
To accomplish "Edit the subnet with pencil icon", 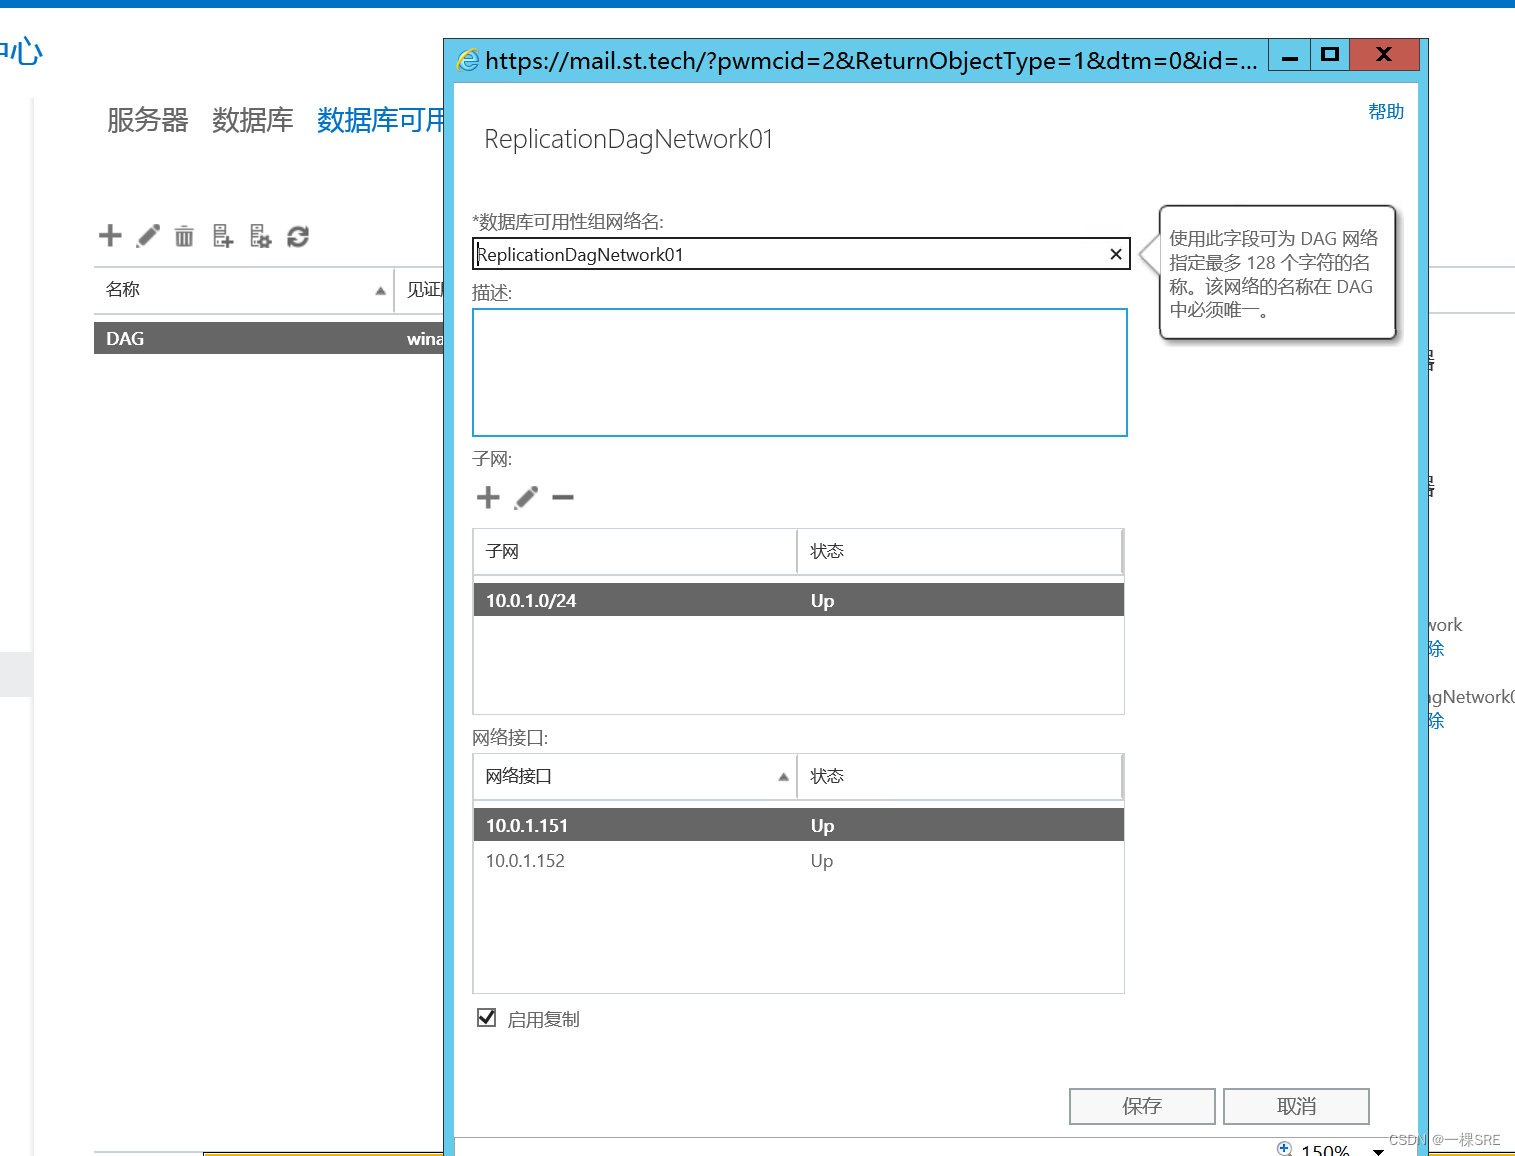I will 526,497.
